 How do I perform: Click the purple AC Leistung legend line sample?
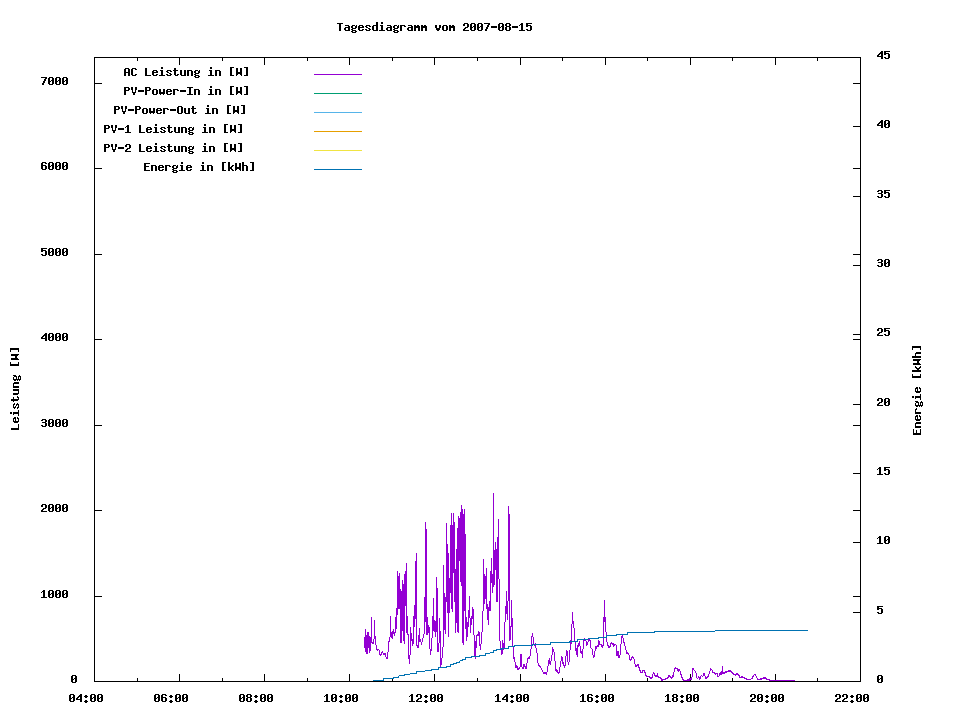tap(337, 74)
